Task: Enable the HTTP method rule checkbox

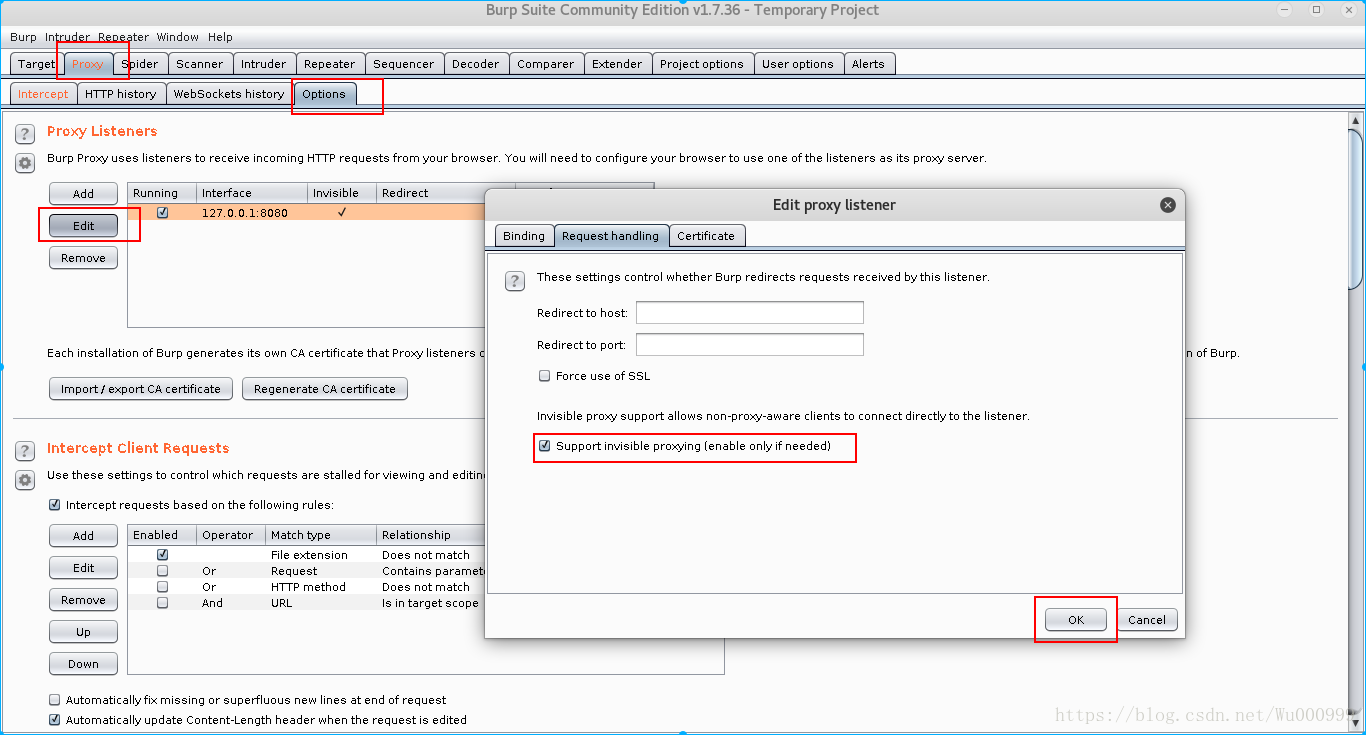Action: coord(162,587)
